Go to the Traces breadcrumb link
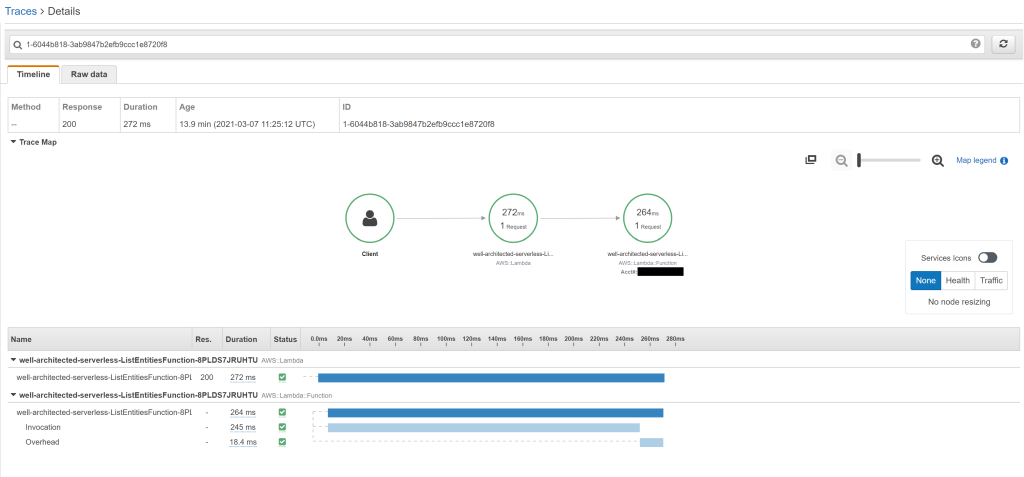The width and height of the screenshot is (1024, 477). click(21, 11)
